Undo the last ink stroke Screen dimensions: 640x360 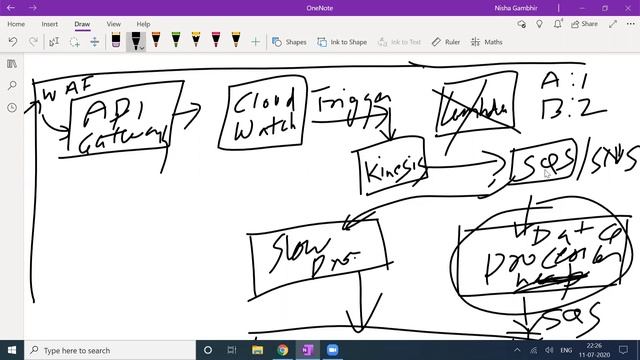13,42
